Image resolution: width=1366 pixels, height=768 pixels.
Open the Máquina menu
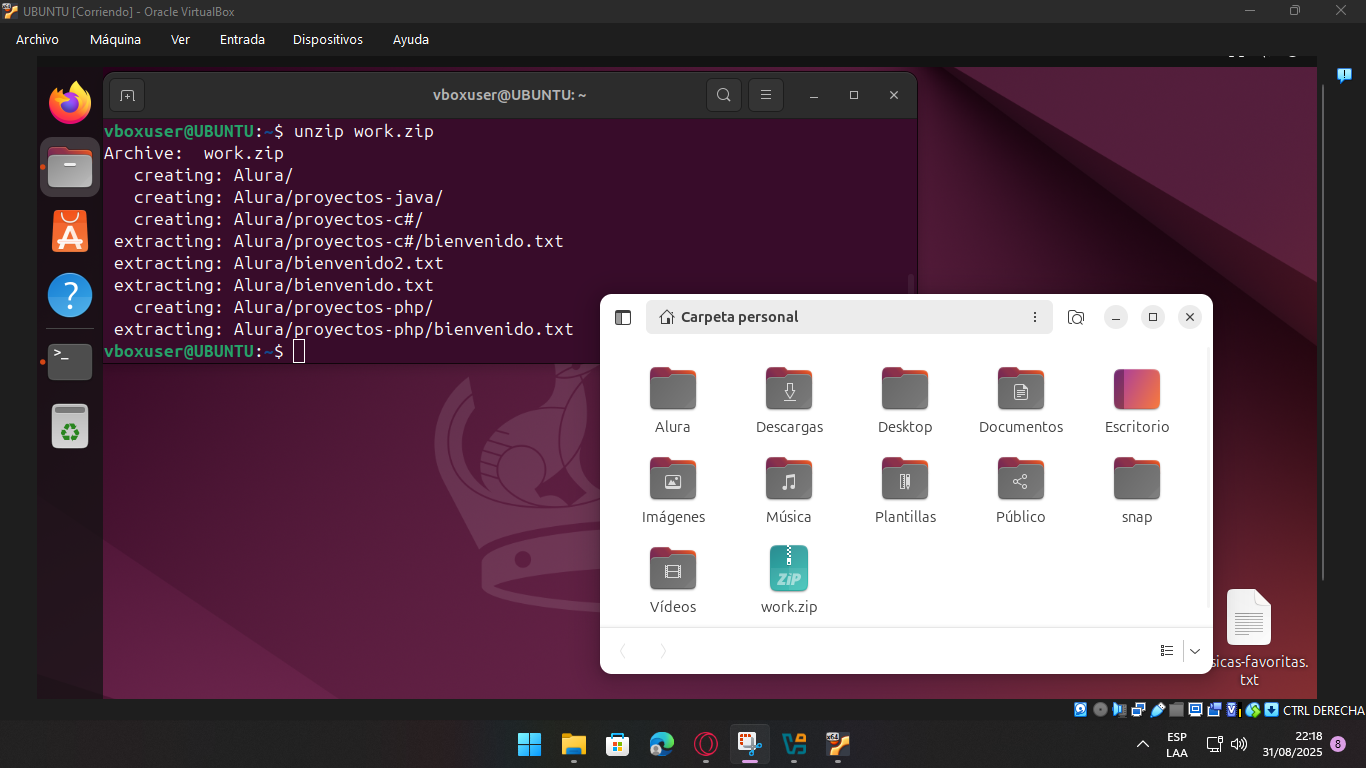(x=115, y=40)
